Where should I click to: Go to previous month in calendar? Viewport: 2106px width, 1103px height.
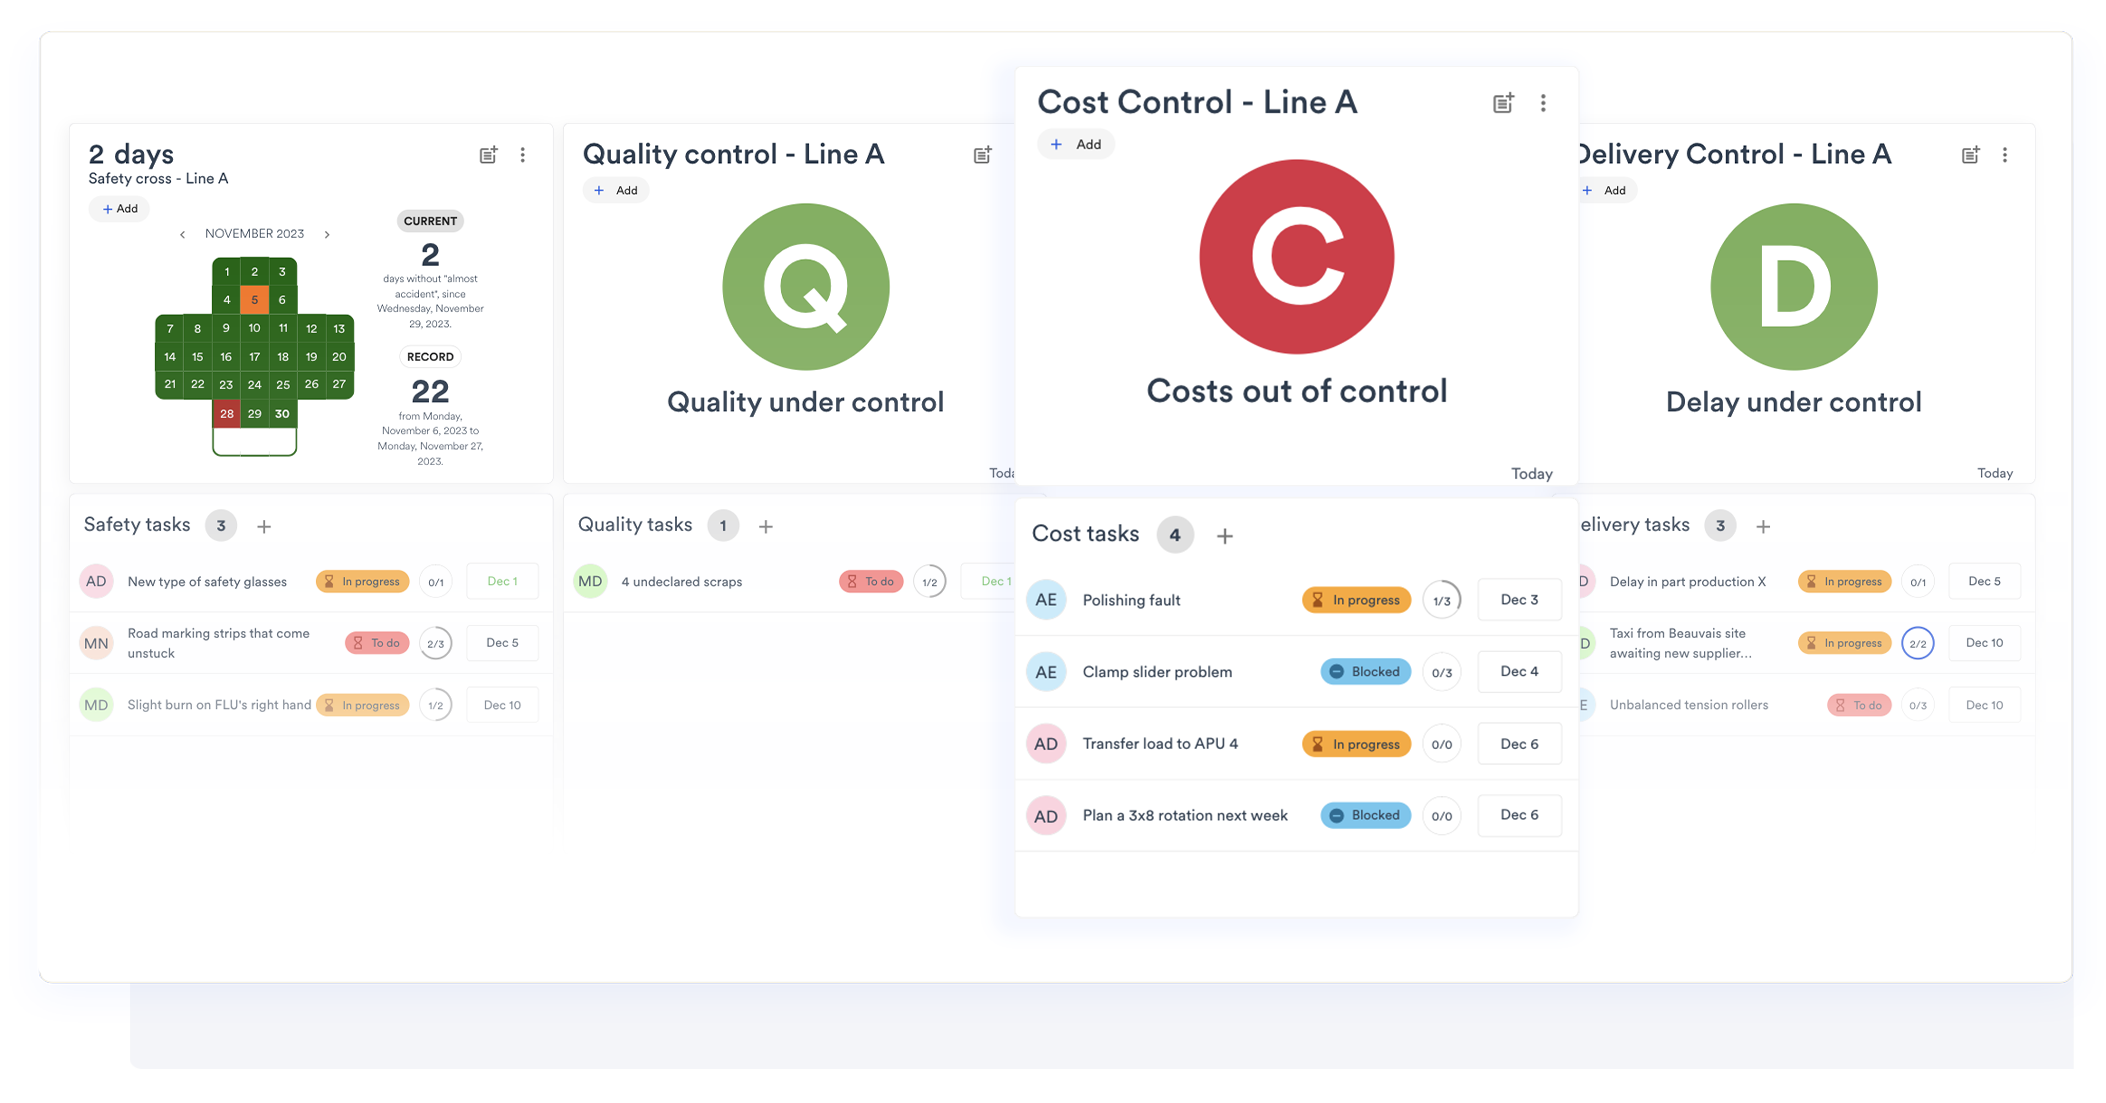[x=182, y=234]
